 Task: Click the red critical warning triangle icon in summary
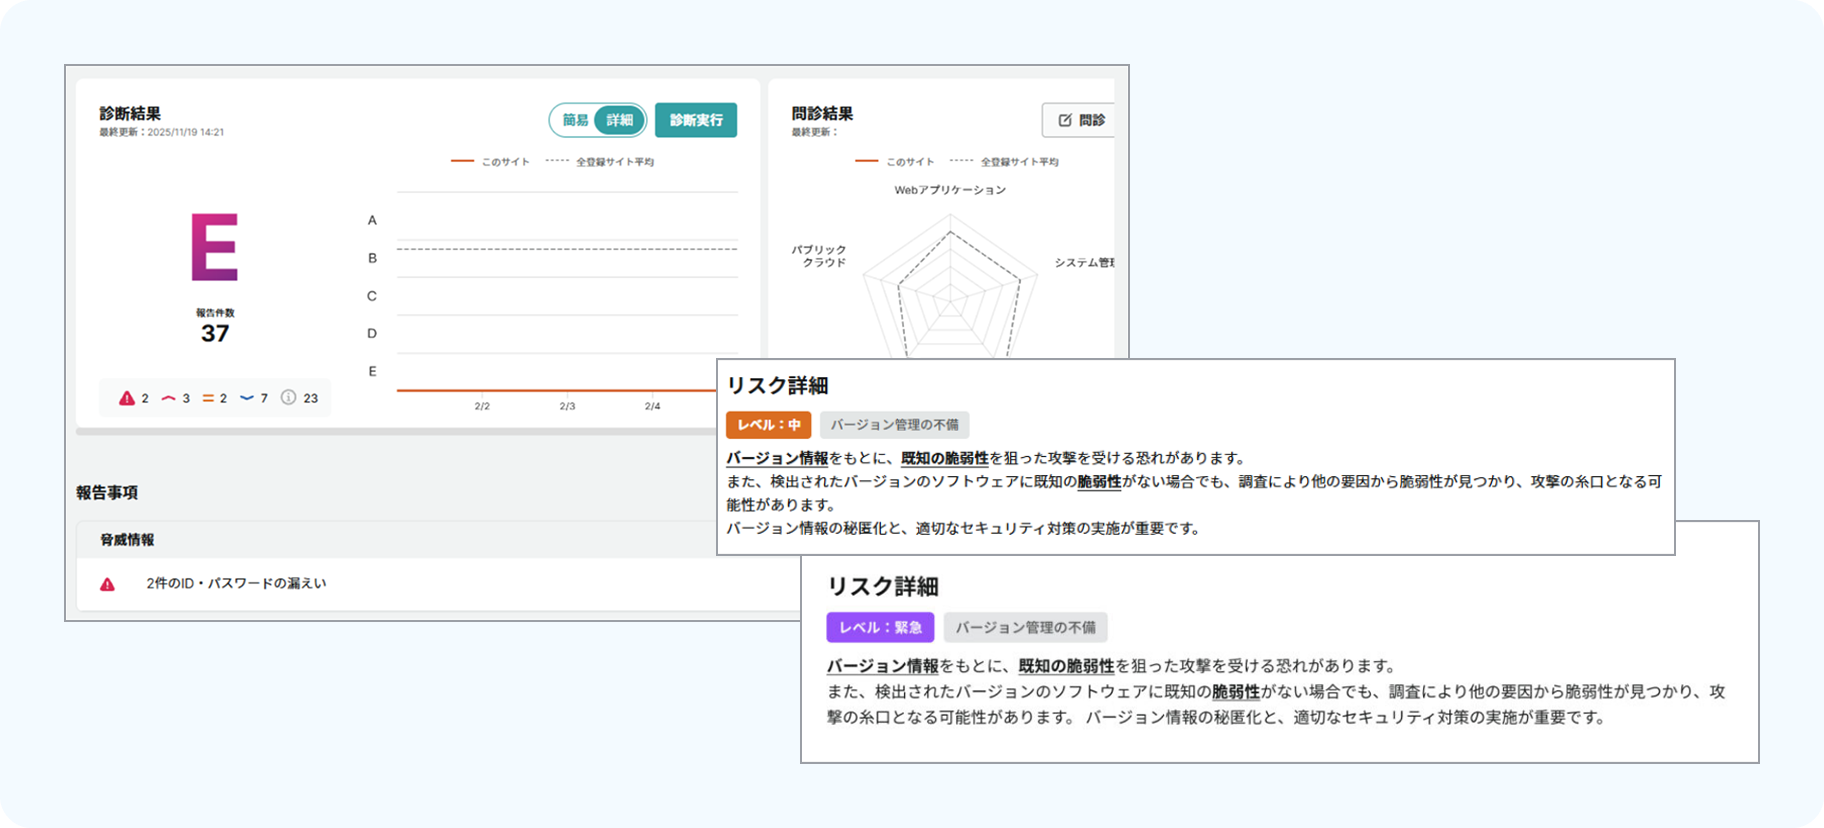point(126,398)
